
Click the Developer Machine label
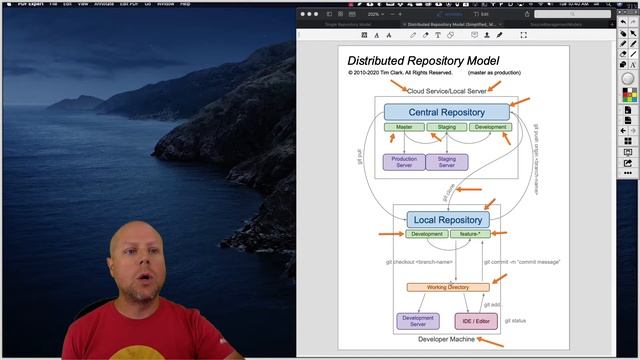[446, 339]
